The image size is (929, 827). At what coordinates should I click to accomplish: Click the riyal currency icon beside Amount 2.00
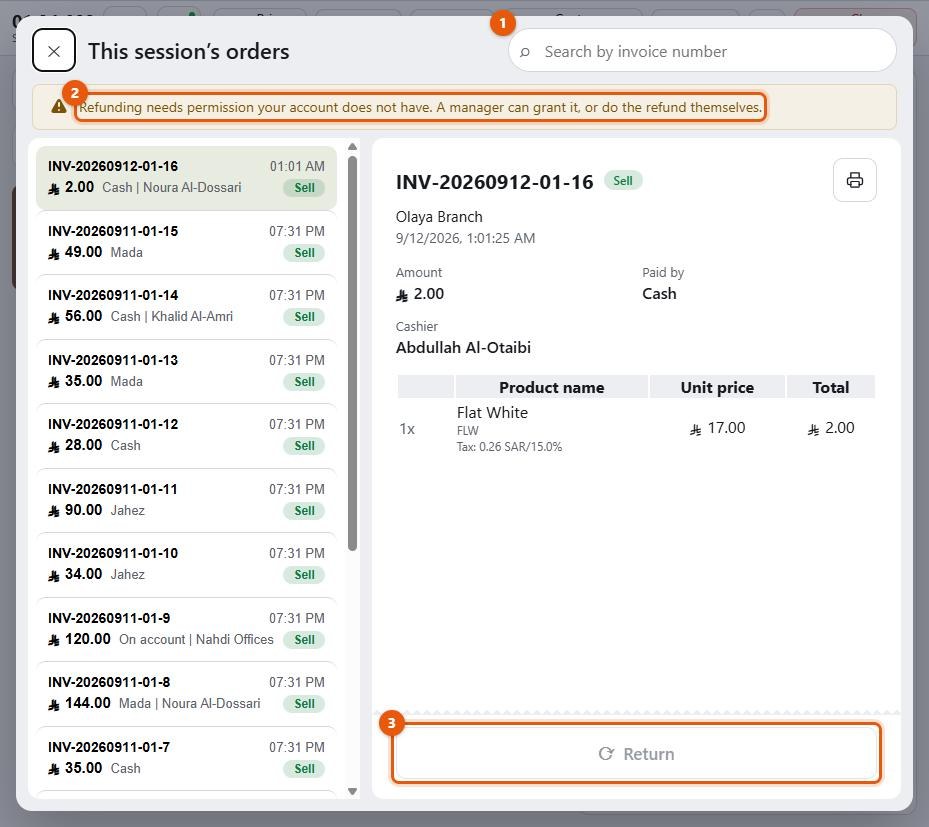coord(402,295)
